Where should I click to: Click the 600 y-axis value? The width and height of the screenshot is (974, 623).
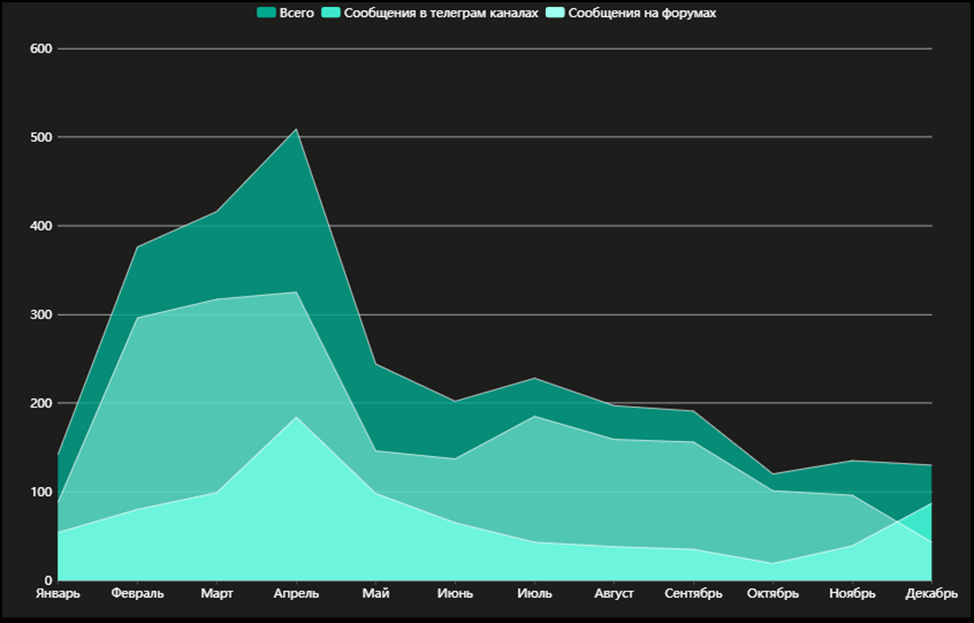tap(41, 48)
